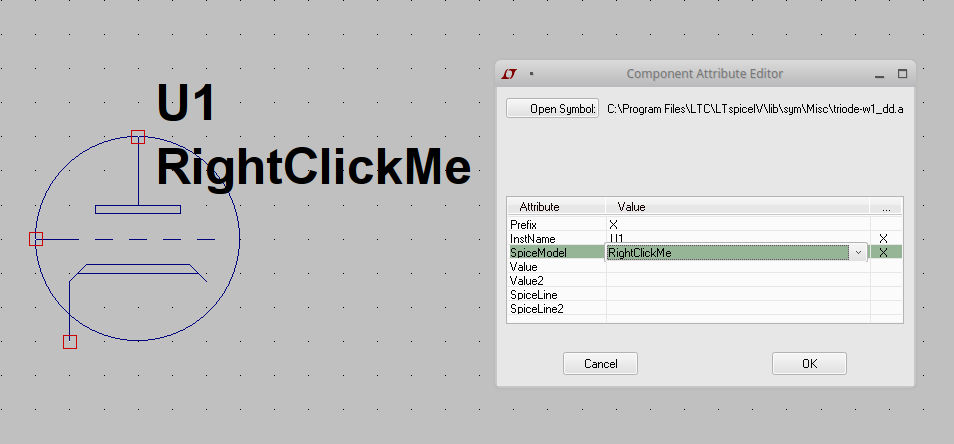Minimize the Component Attribute Editor window
The image size is (954, 444).
pyautogui.click(x=879, y=74)
